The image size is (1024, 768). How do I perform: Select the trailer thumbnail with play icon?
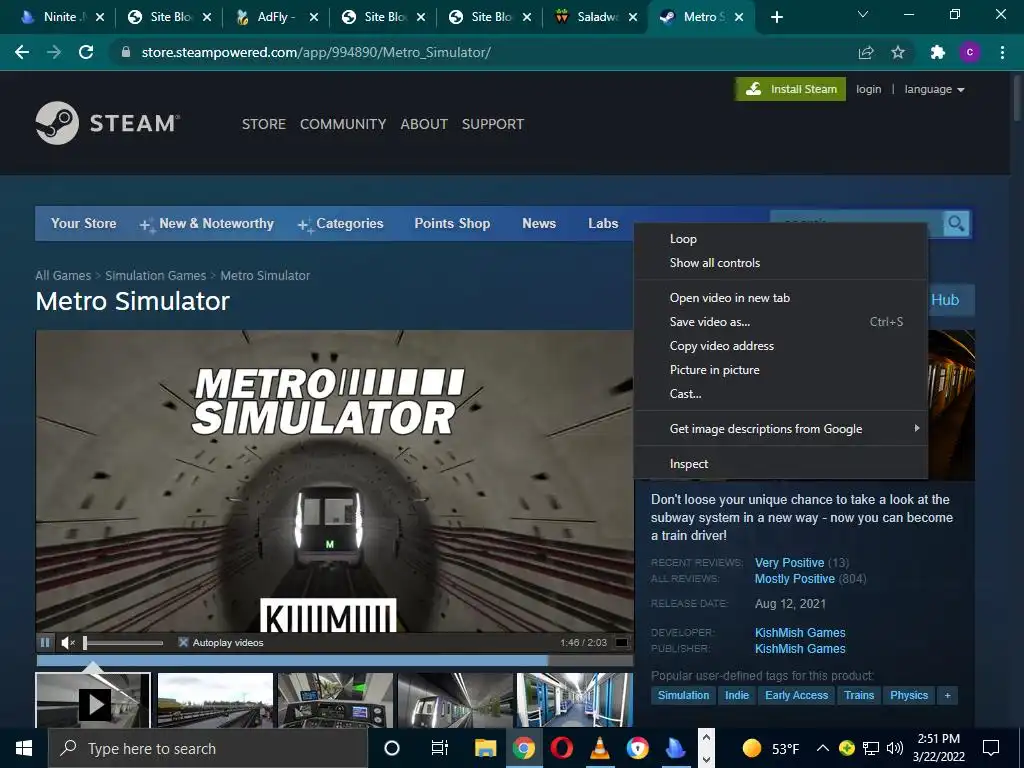click(x=93, y=701)
